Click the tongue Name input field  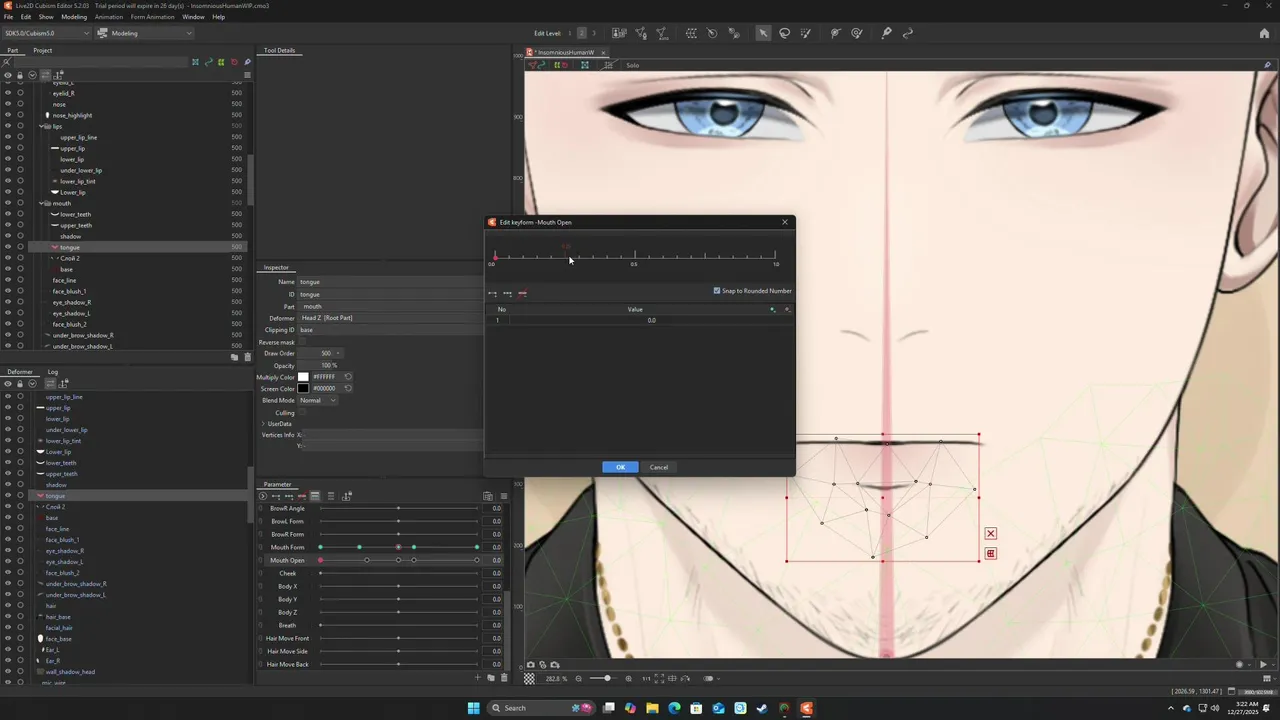390,282
